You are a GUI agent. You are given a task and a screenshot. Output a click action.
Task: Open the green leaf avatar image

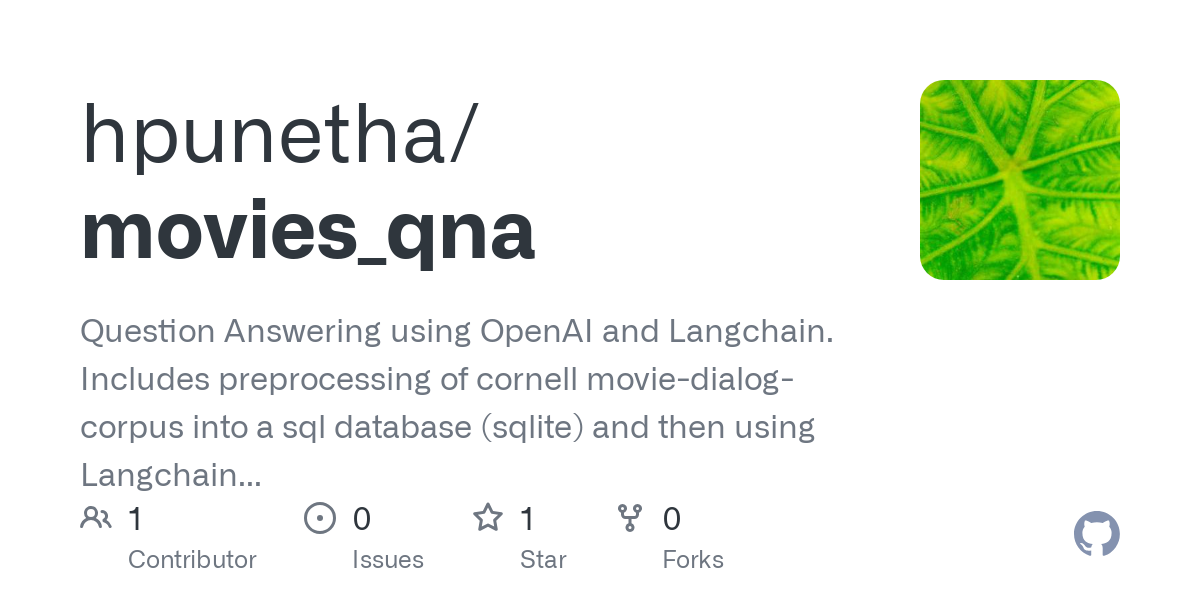click(x=1019, y=180)
